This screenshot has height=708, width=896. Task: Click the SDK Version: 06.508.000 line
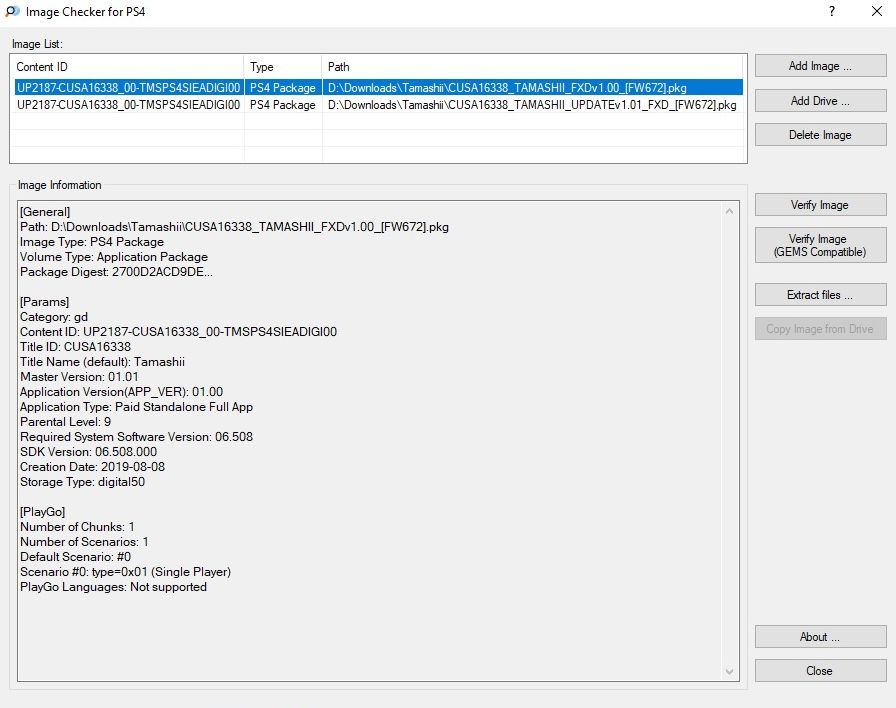click(x=89, y=451)
